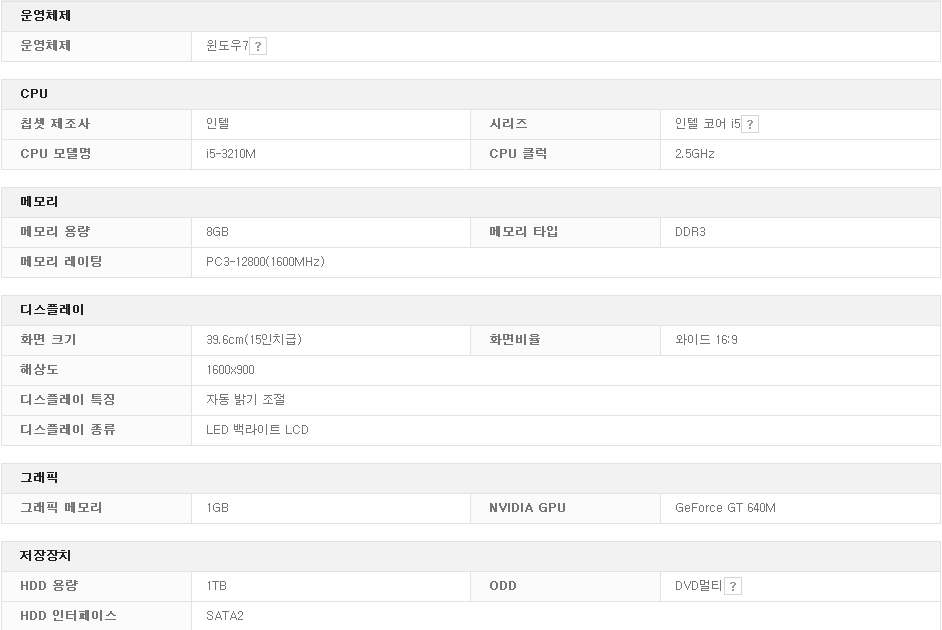Select the i5-3210M CPU model value
Screen dimensions: 942x630
tap(231, 154)
